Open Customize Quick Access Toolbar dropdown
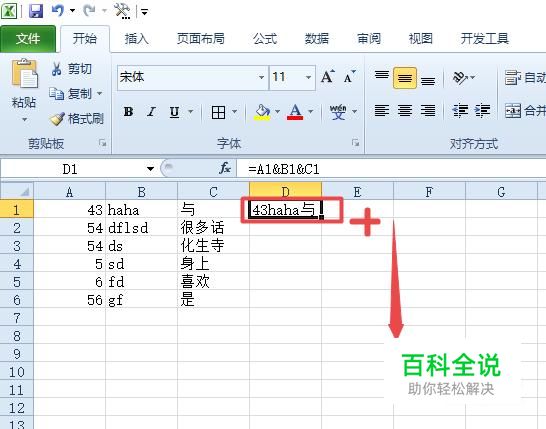Image resolution: width=546 pixels, height=429 pixels. [145, 12]
